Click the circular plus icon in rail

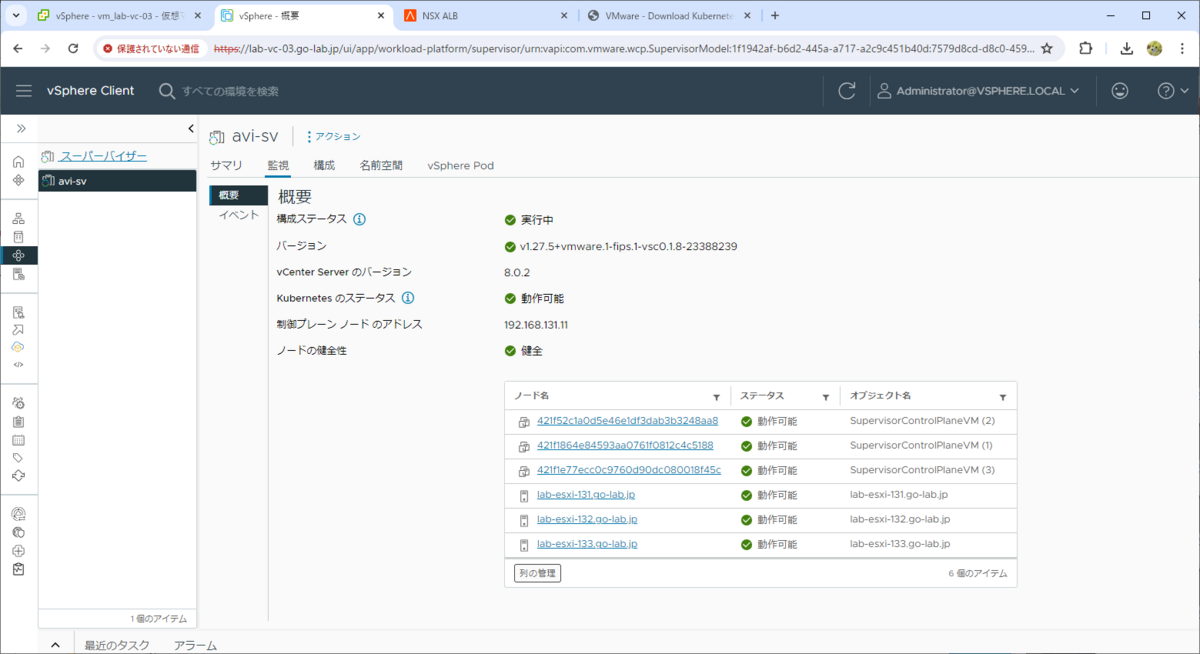18,551
